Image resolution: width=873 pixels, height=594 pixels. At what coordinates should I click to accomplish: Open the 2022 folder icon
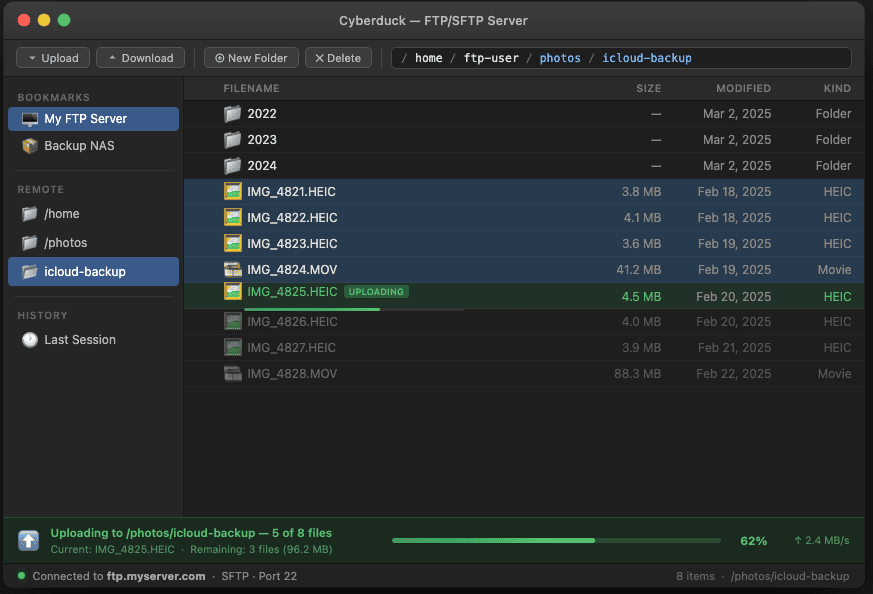228,113
